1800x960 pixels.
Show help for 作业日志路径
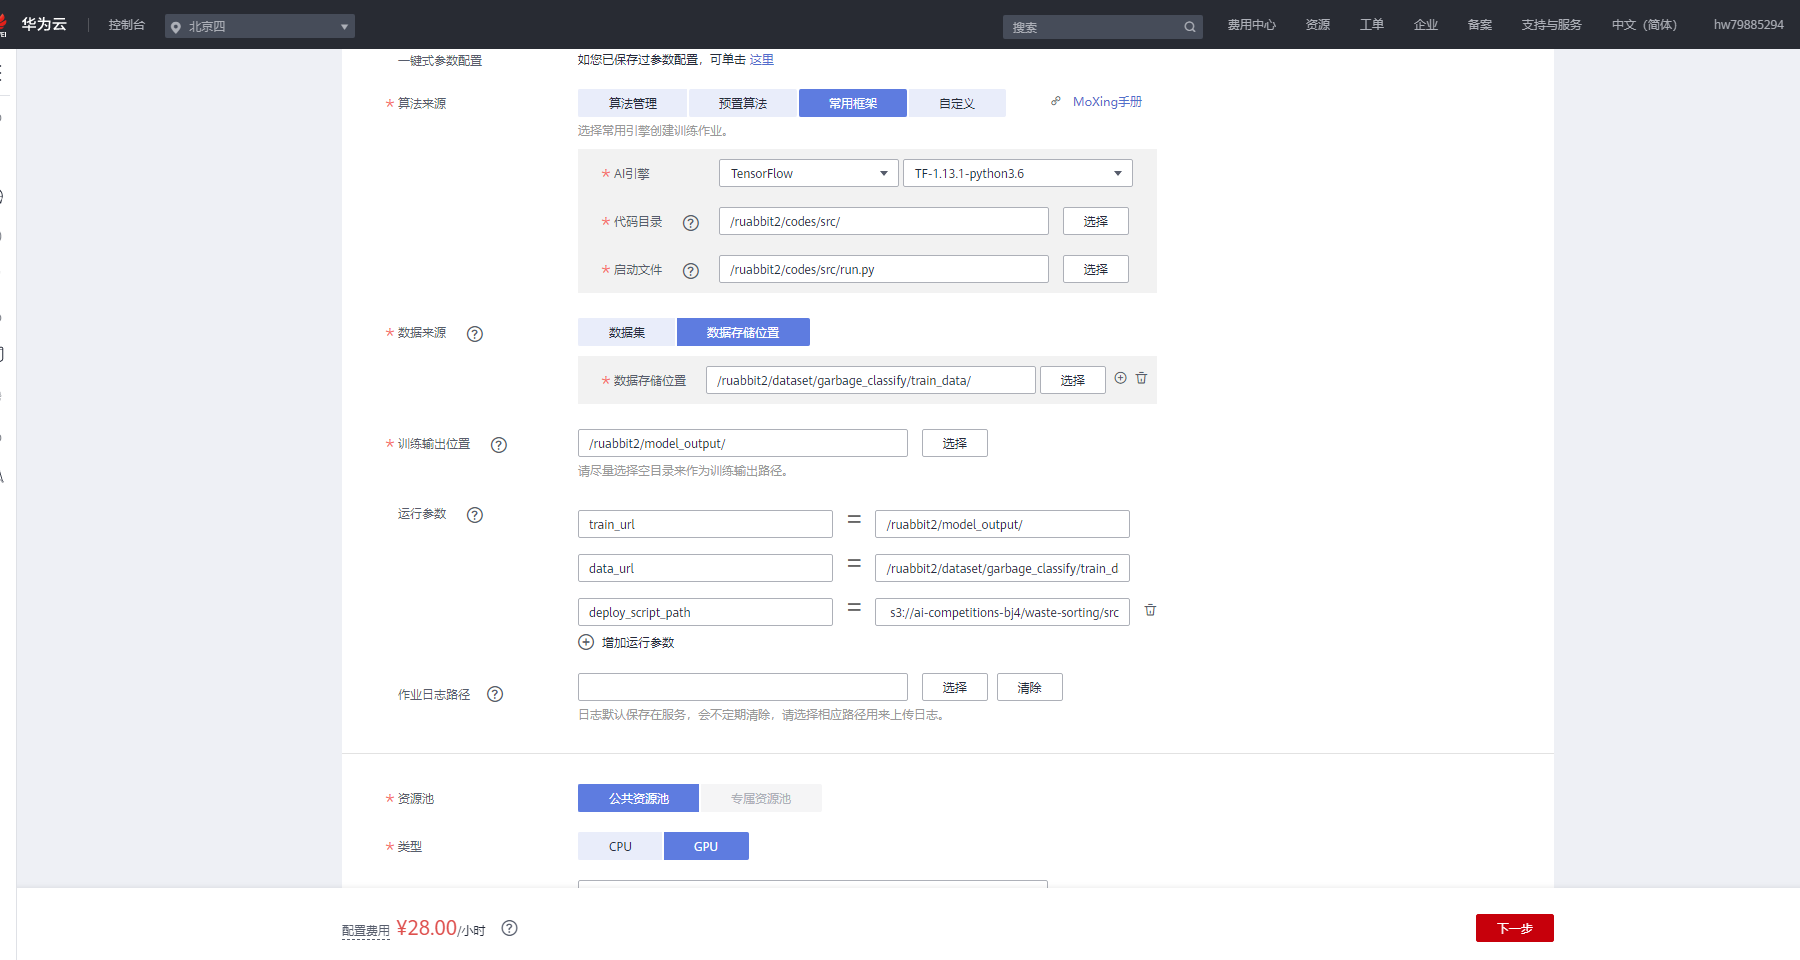click(x=495, y=695)
